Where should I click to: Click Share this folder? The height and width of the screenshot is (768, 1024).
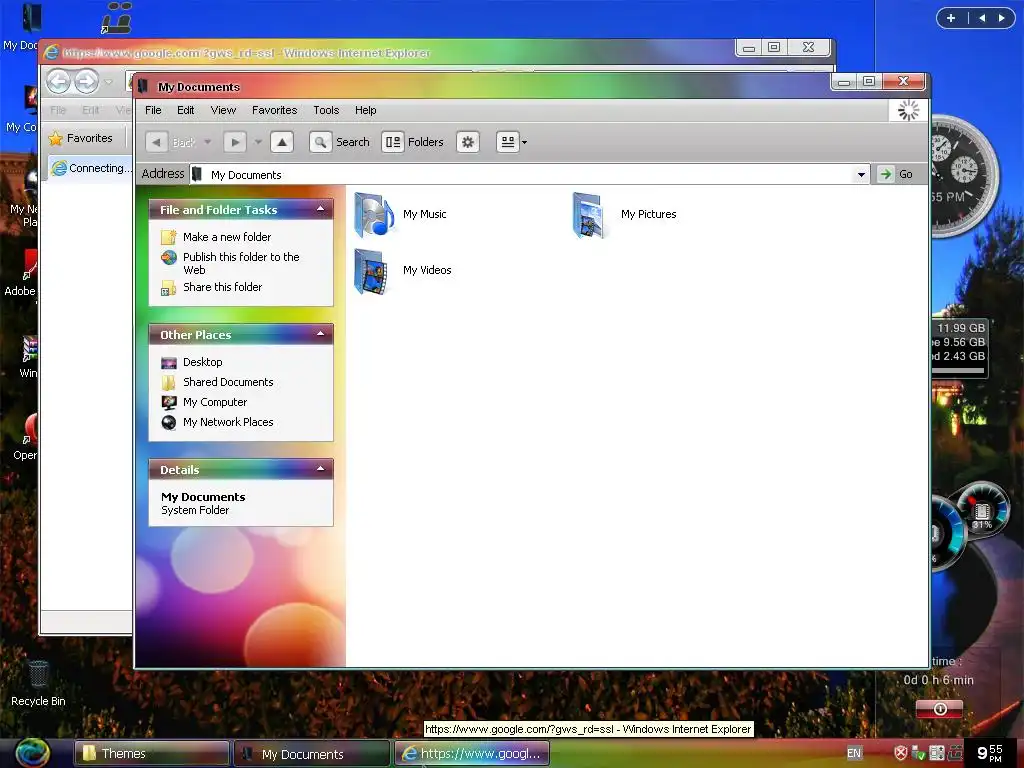pos(222,287)
